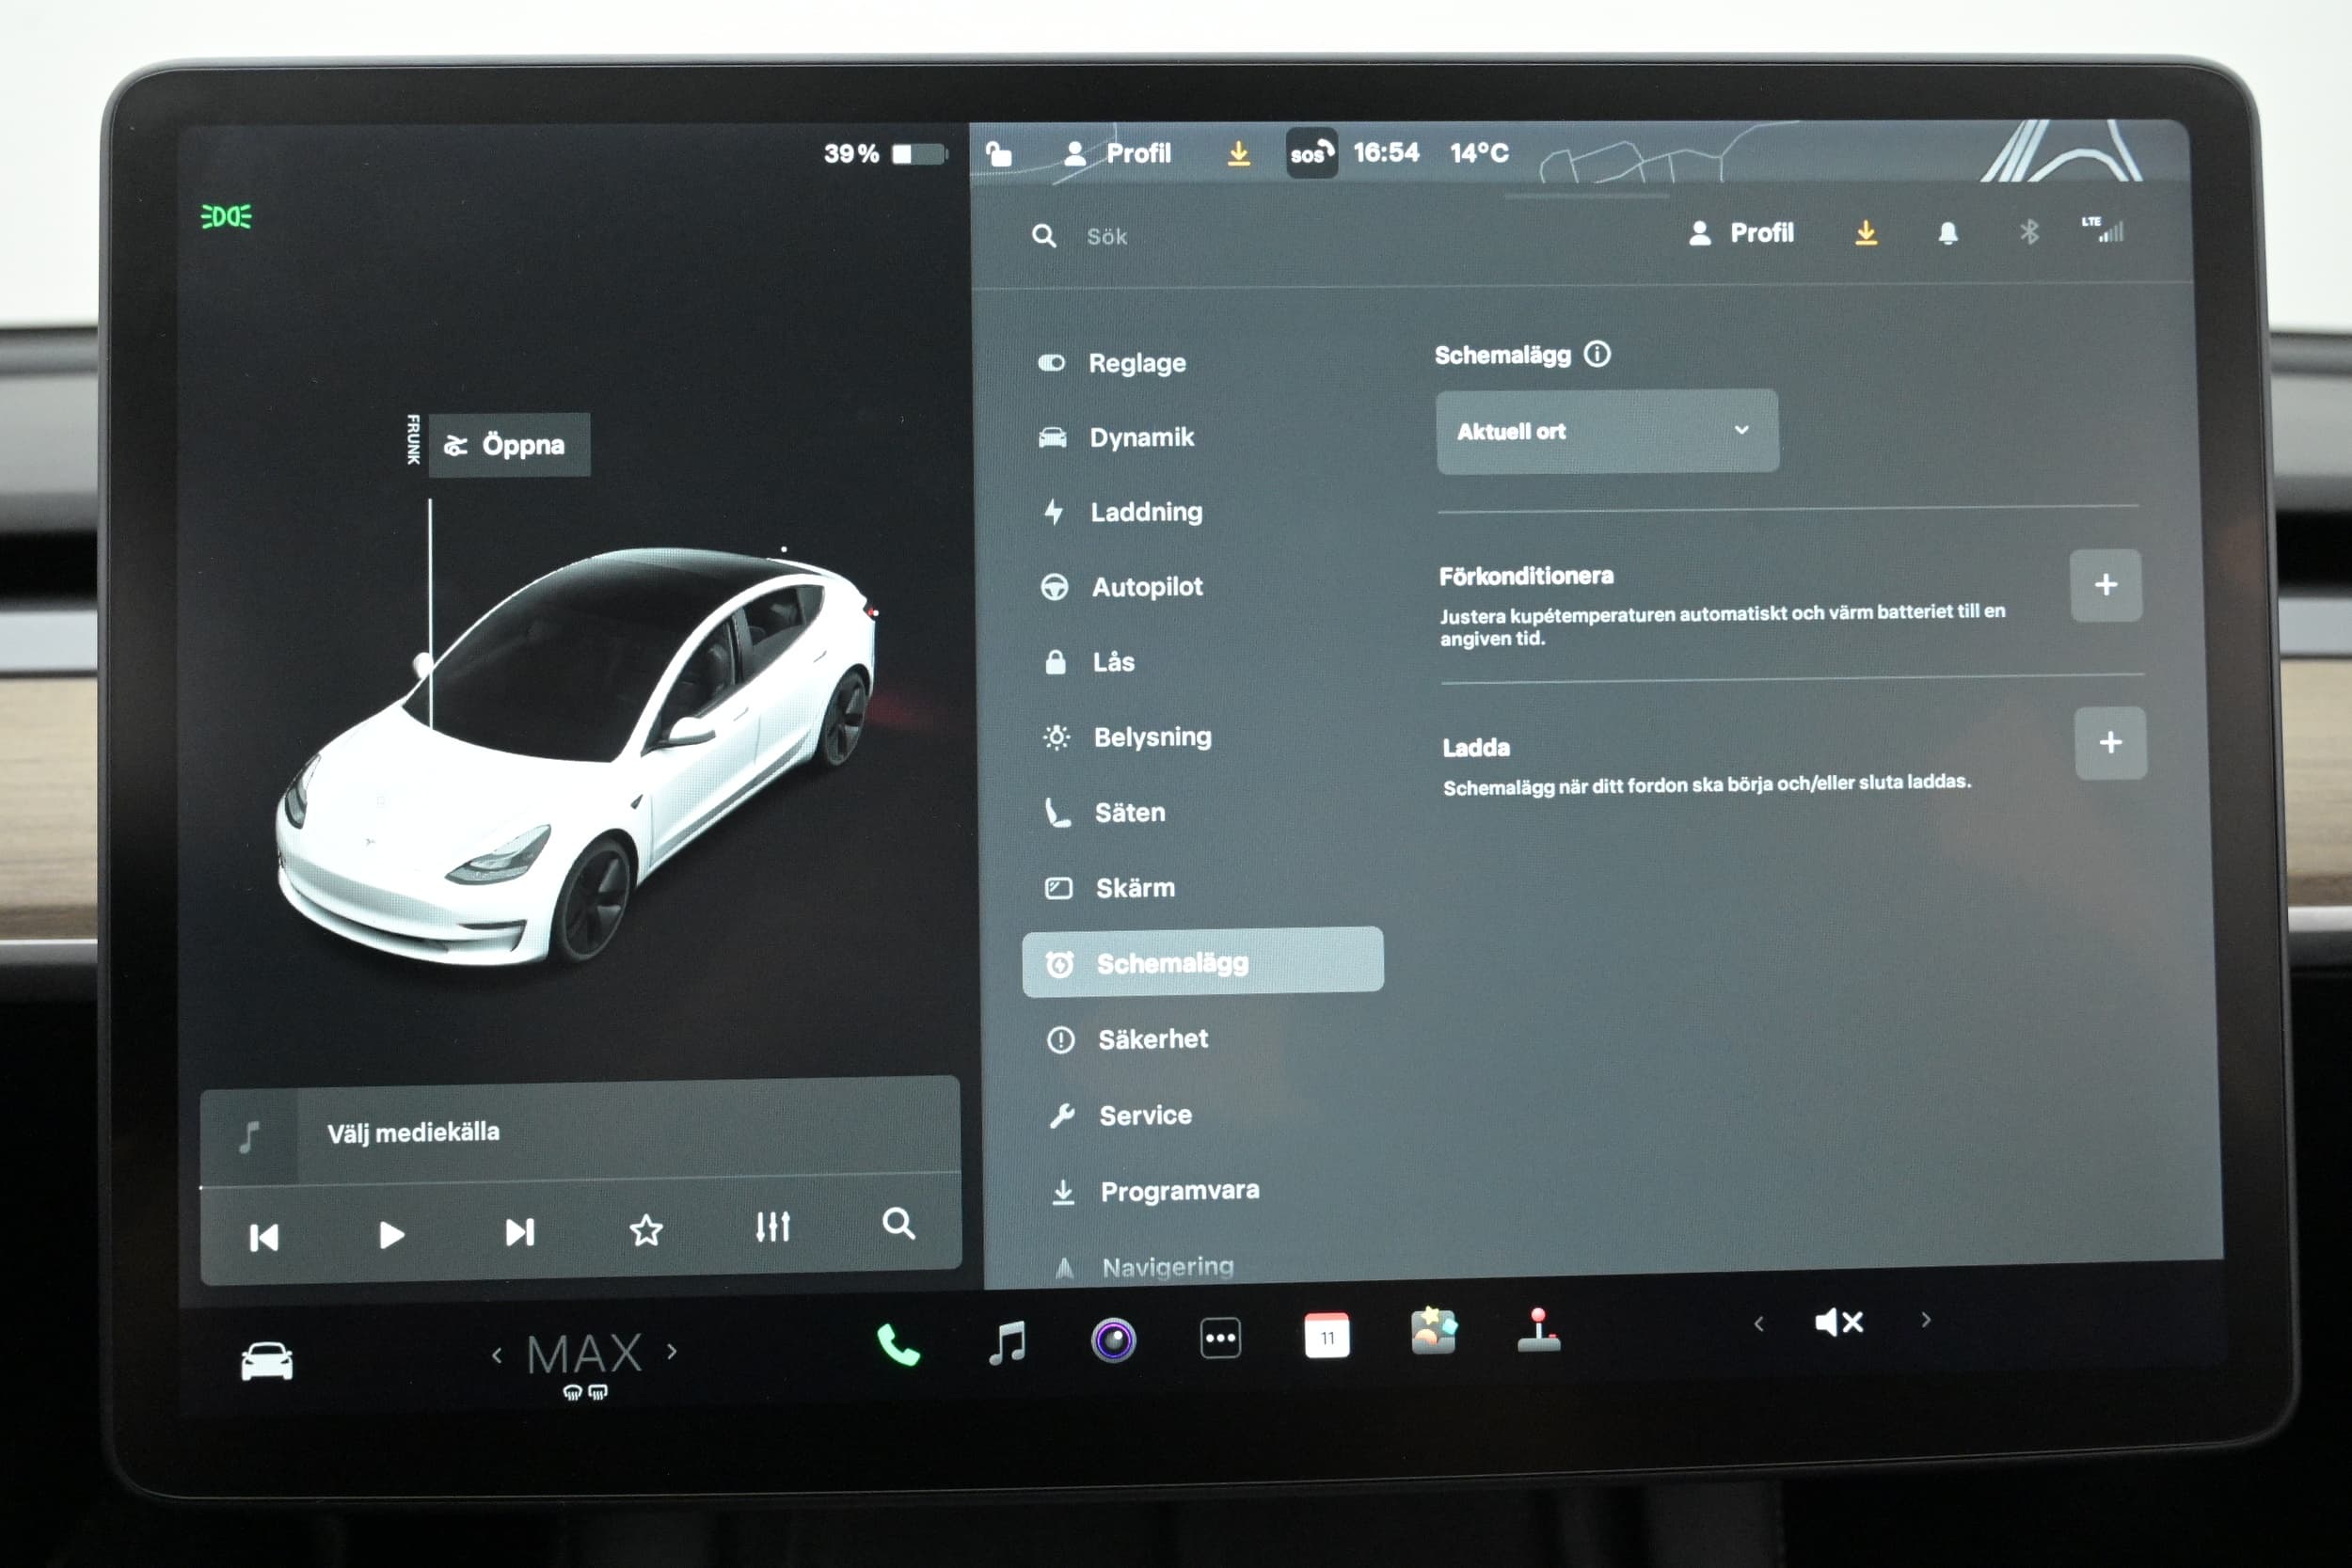Open the phone app in bottom bar
The height and width of the screenshot is (1568, 2352).
tap(898, 1345)
